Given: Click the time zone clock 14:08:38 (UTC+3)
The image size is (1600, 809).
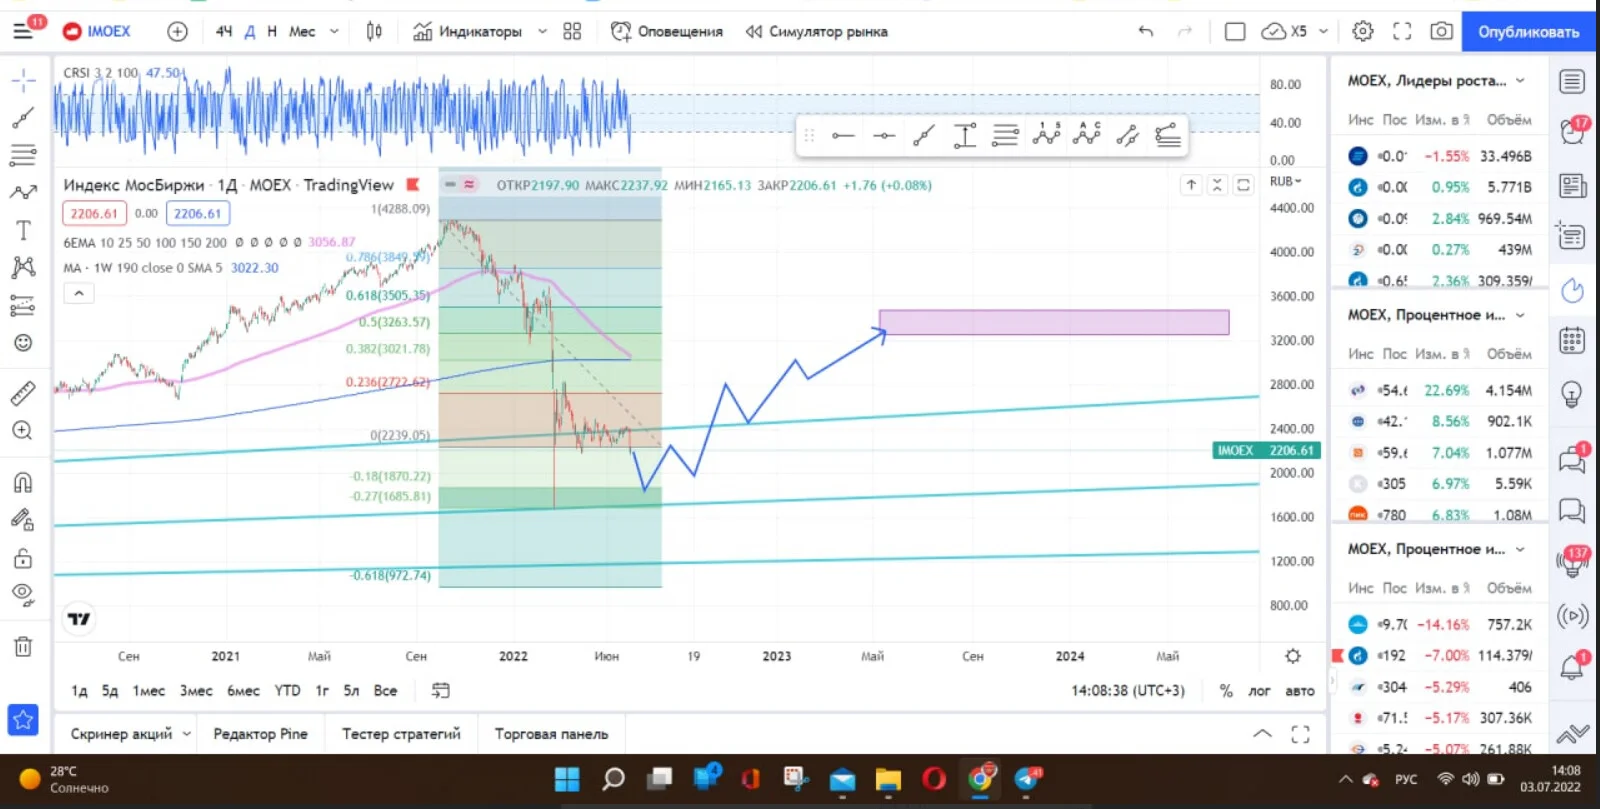Looking at the screenshot, I should coord(1127,691).
